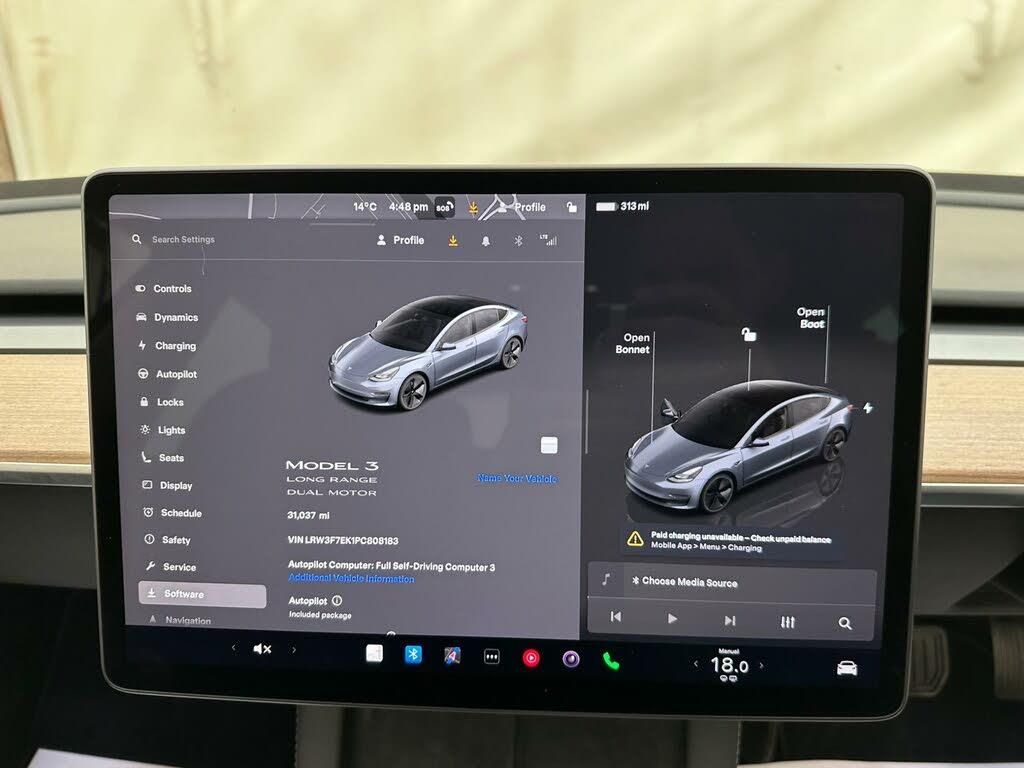Select the highlighted Software menu item

(202, 594)
